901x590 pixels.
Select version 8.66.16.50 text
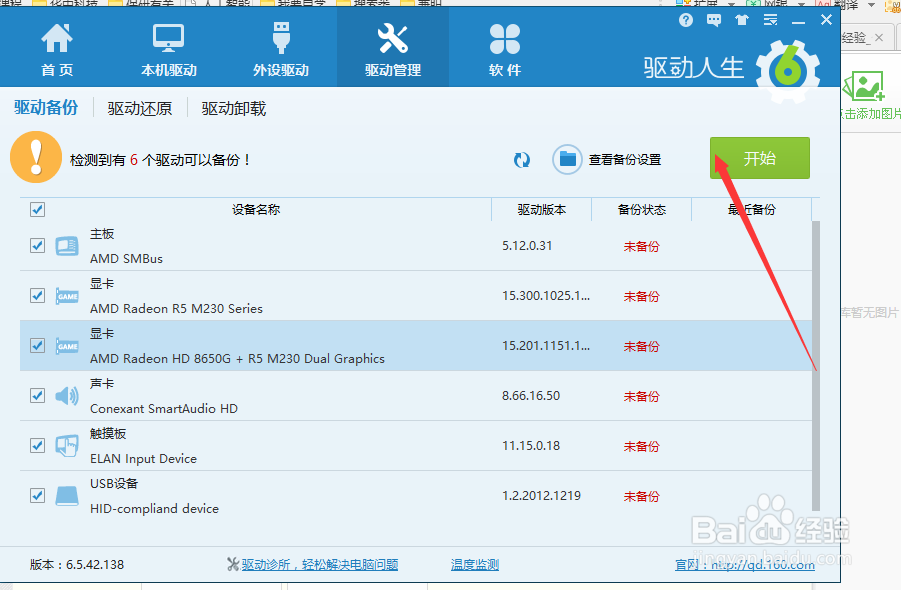tap(531, 396)
